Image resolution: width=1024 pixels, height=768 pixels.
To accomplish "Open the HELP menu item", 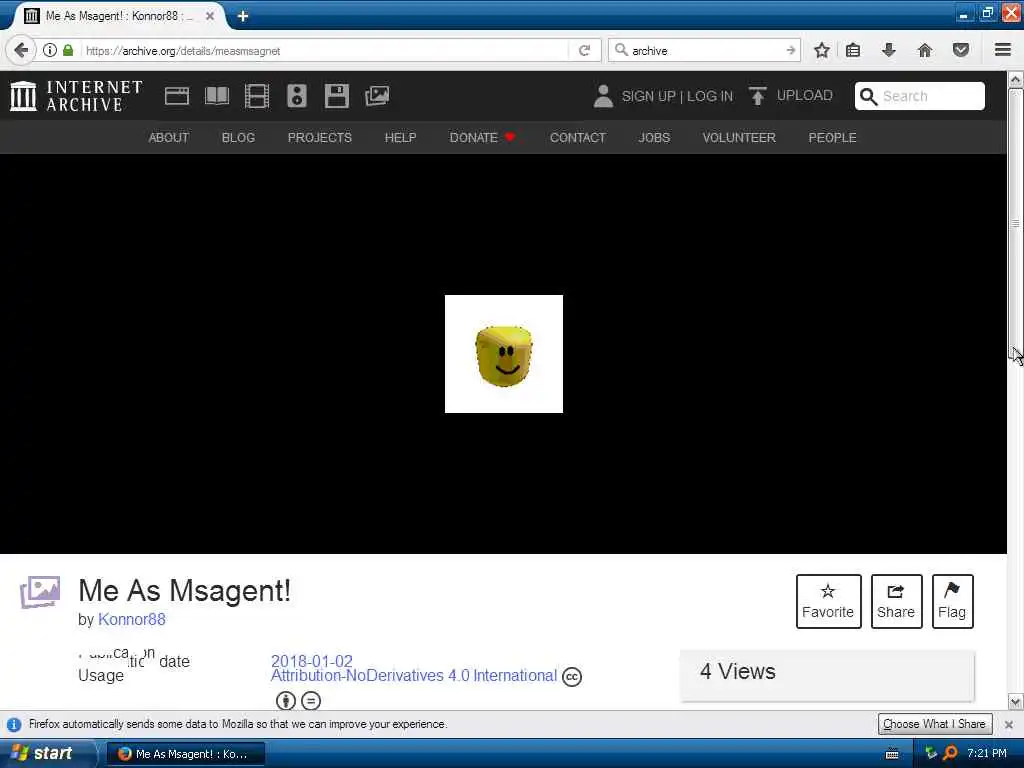I will tap(400, 138).
